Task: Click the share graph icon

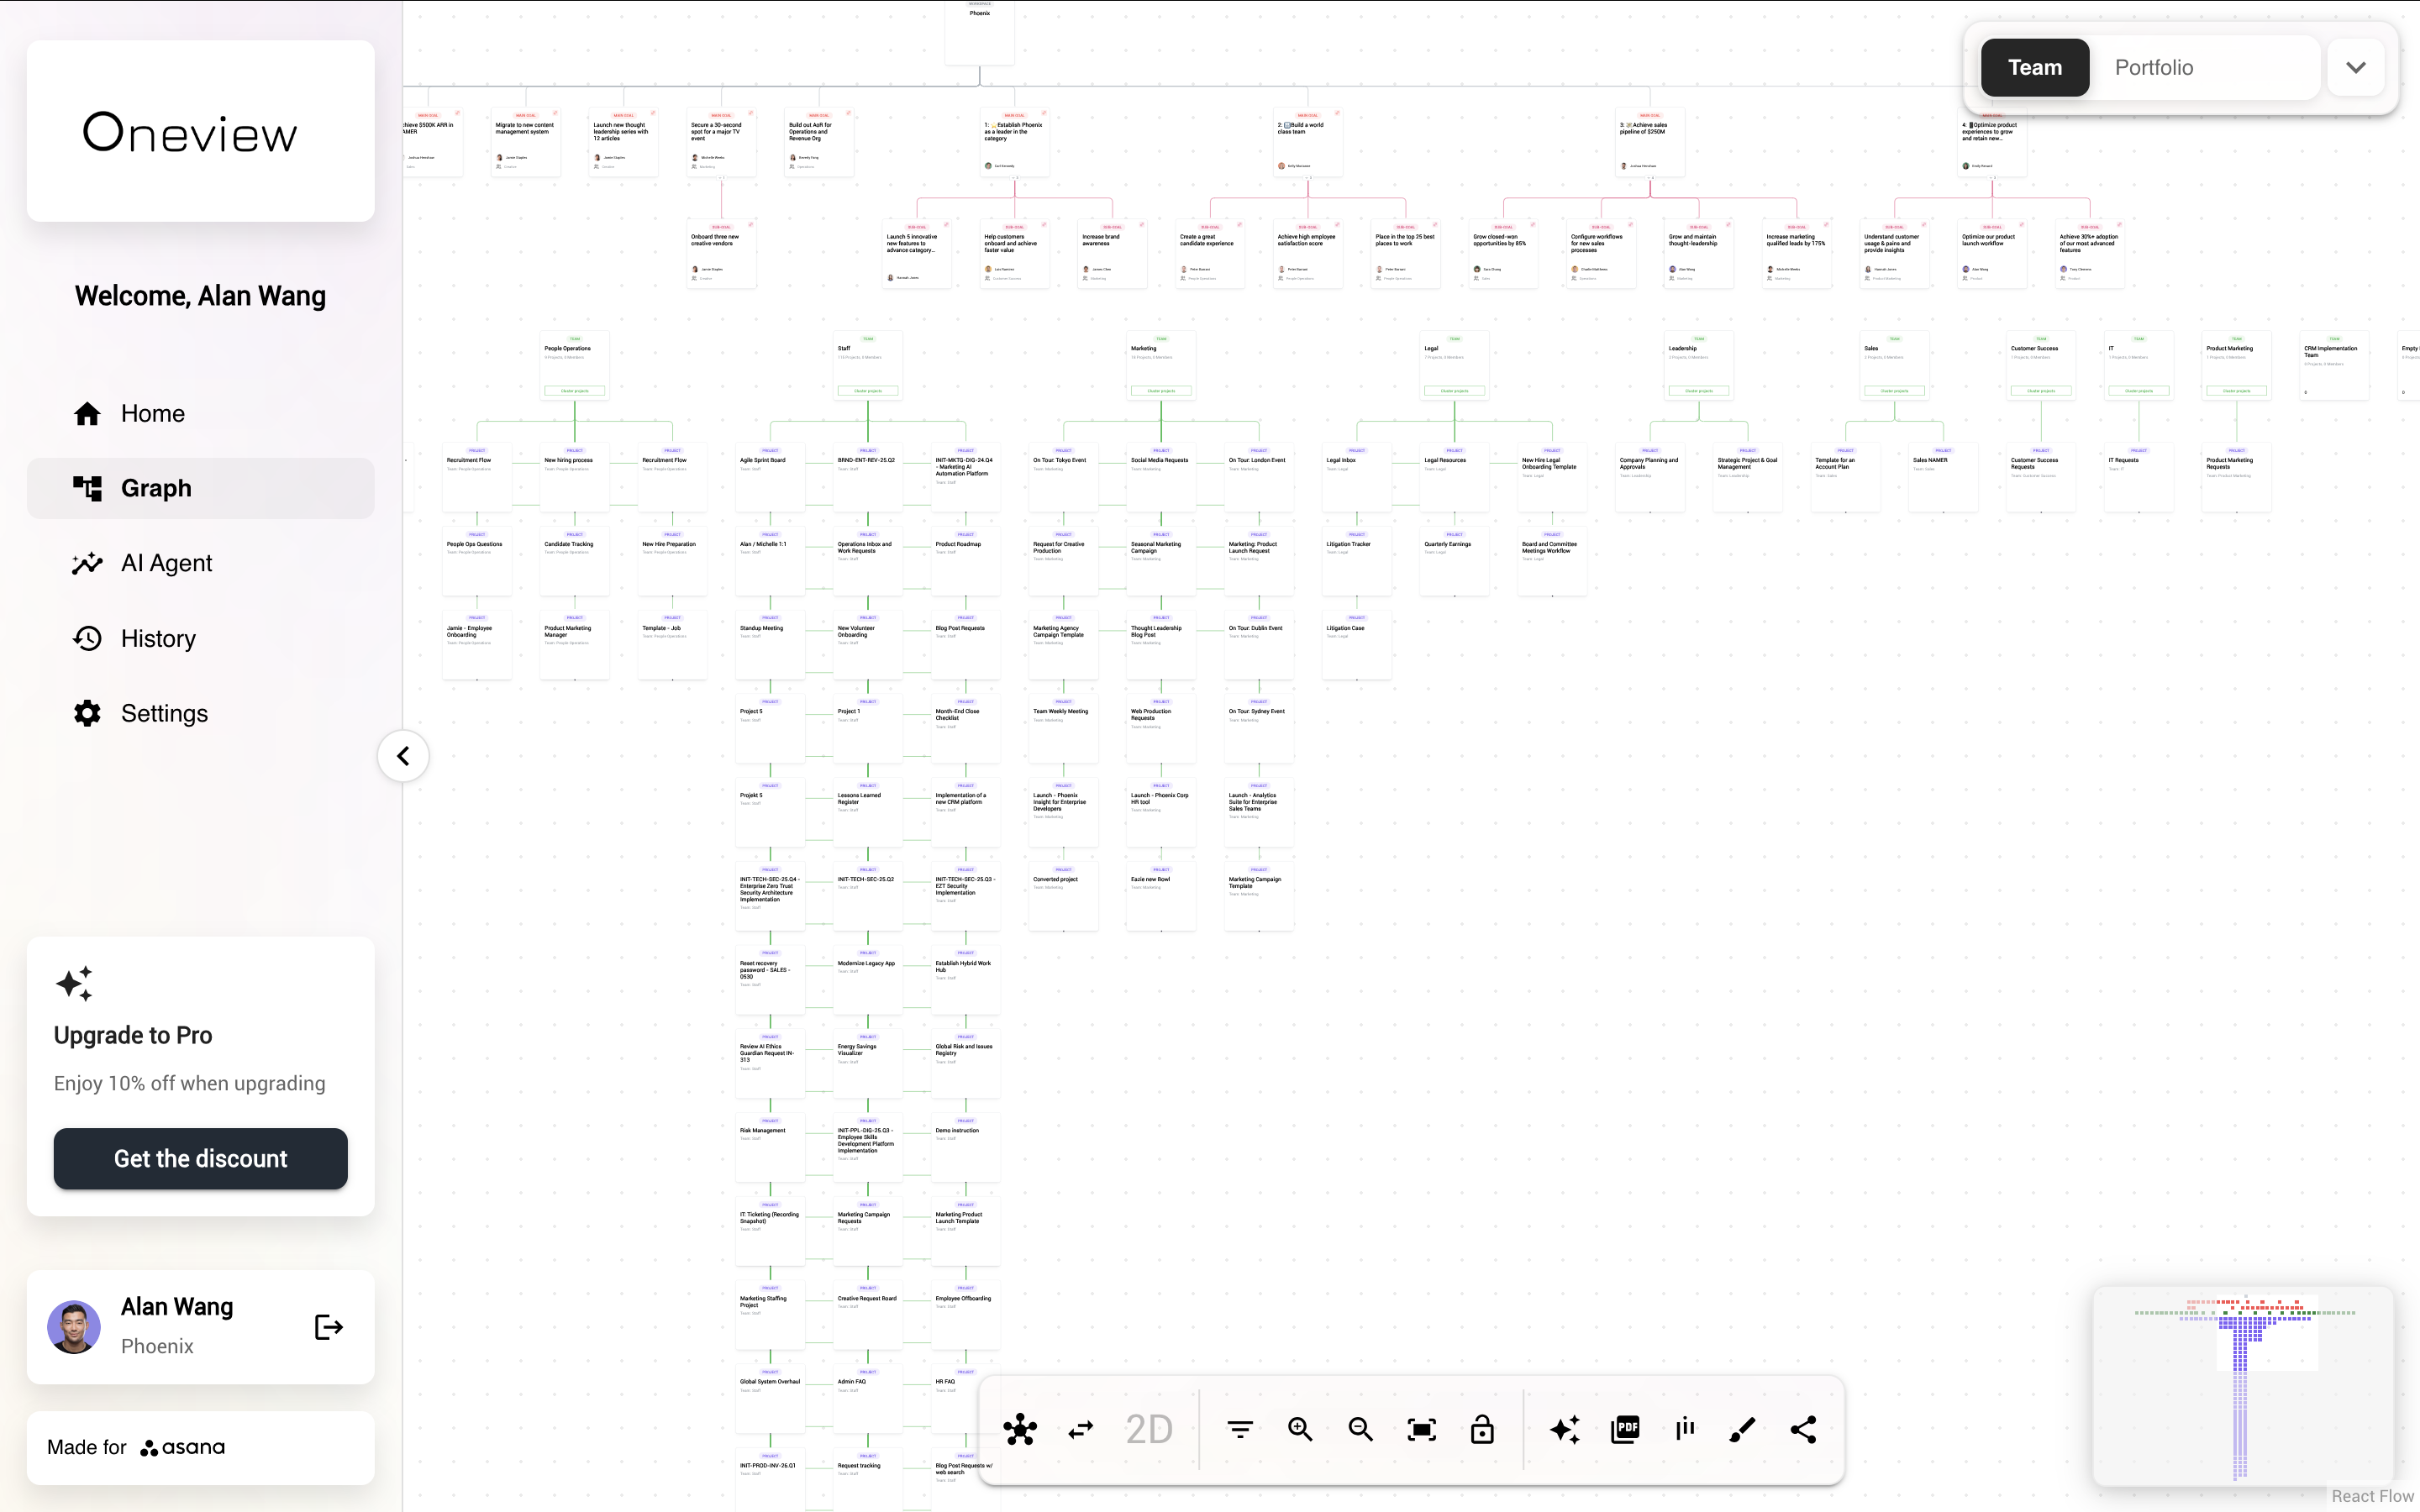Action: click(1803, 1428)
